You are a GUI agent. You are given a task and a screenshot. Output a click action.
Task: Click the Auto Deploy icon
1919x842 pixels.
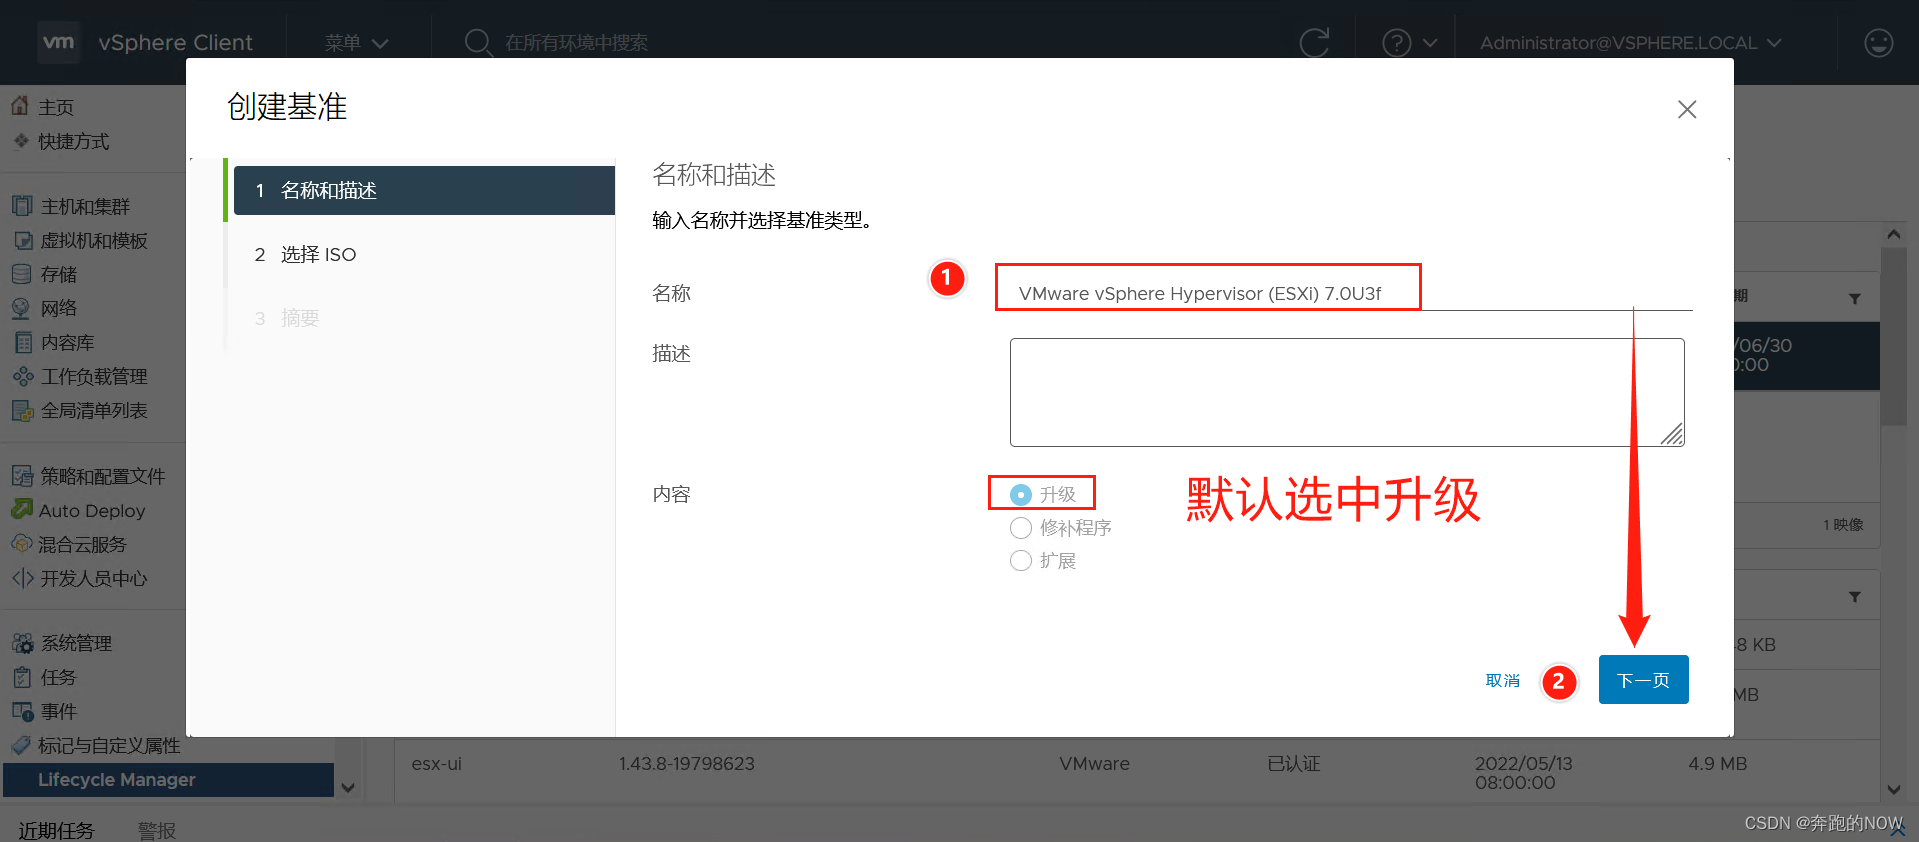coord(22,510)
